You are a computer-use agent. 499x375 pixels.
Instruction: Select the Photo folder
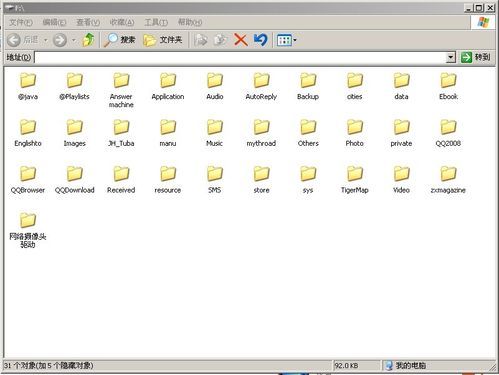[355, 133]
